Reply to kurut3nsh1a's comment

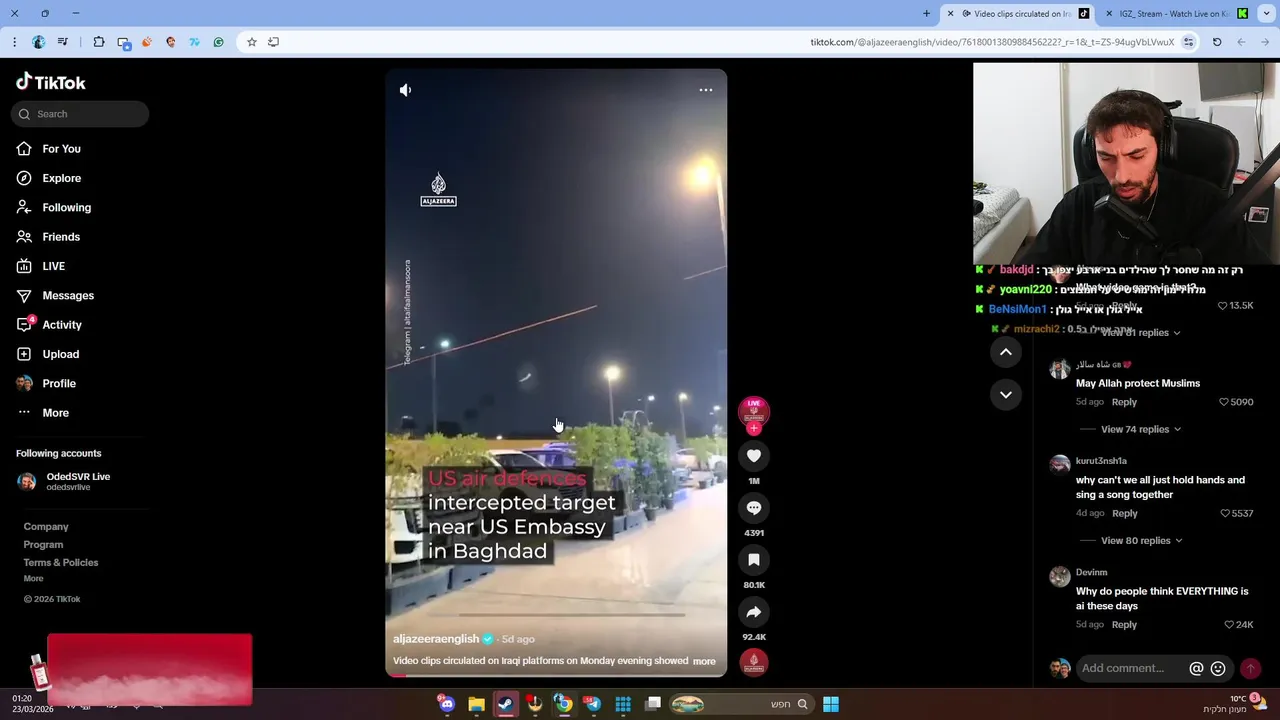(1125, 513)
